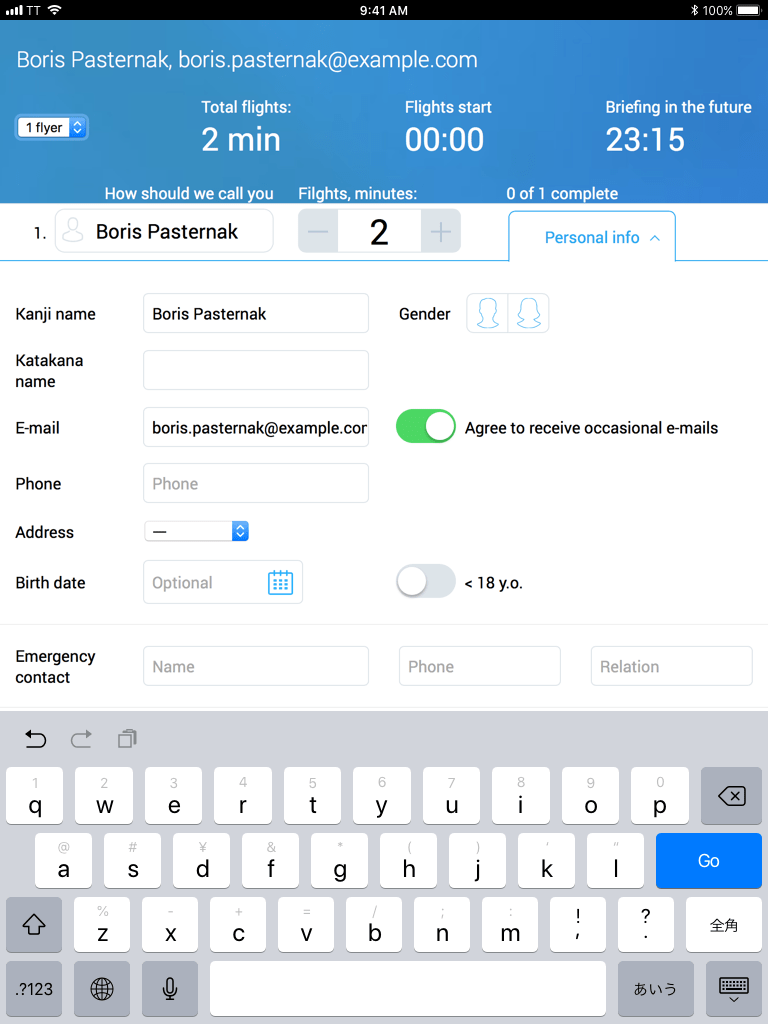Image resolution: width=768 pixels, height=1024 pixels.
Task: Hide the keyboard with dismiss key
Action: pyautogui.click(x=734, y=989)
